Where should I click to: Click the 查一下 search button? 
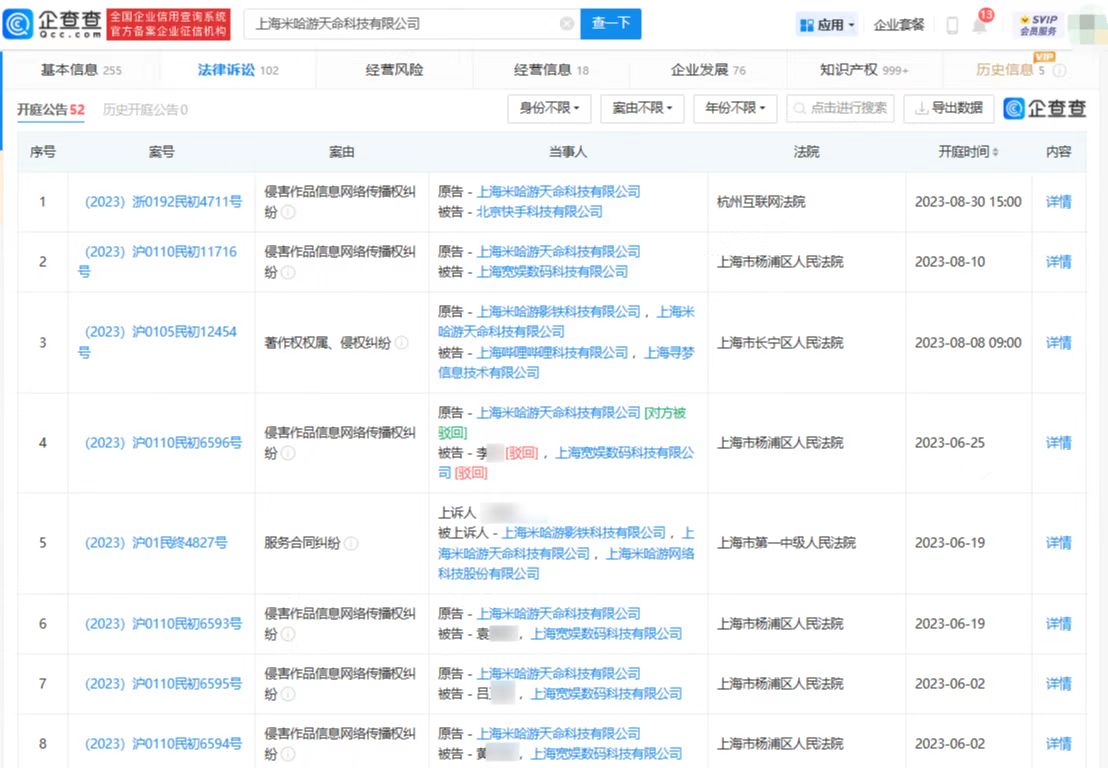[610, 23]
